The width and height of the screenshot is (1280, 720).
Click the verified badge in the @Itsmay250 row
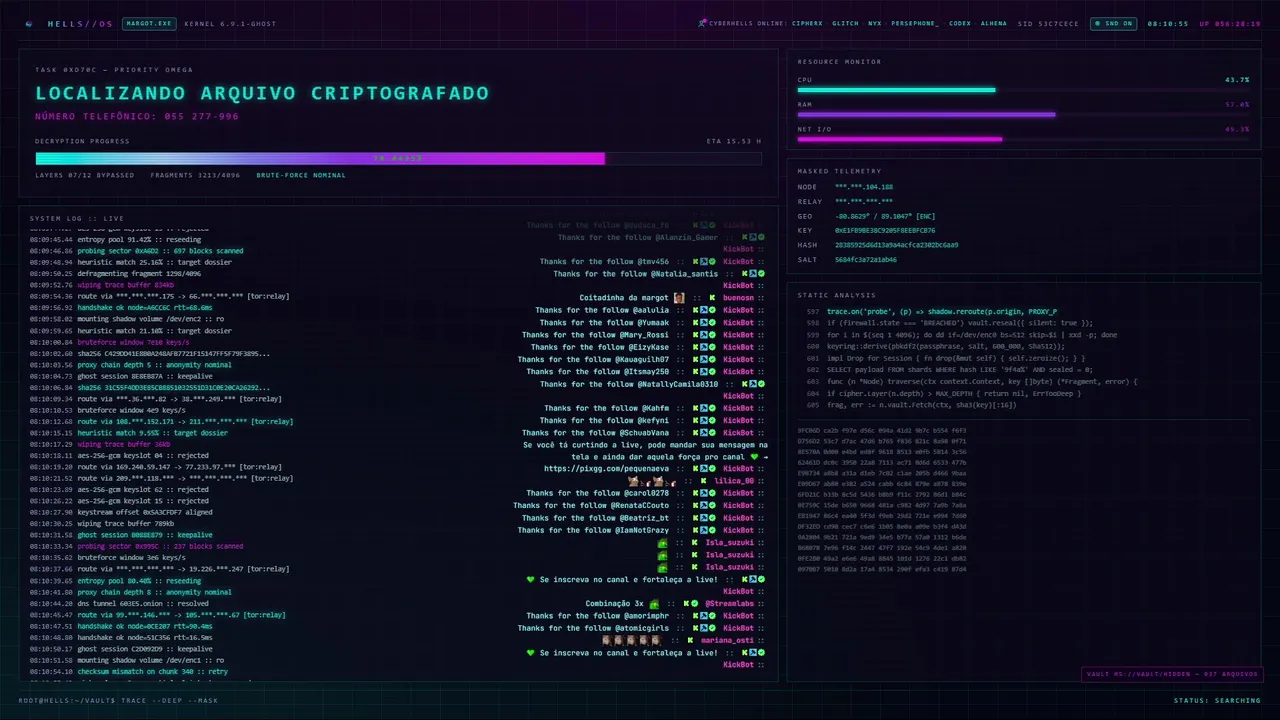(x=712, y=372)
